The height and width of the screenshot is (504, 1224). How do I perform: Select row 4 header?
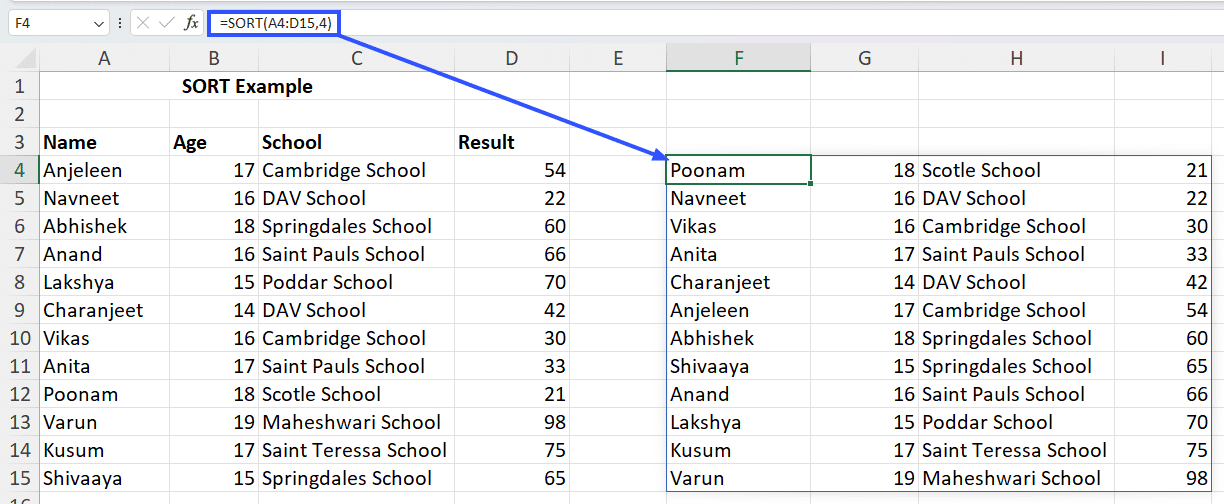pos(20,170)
